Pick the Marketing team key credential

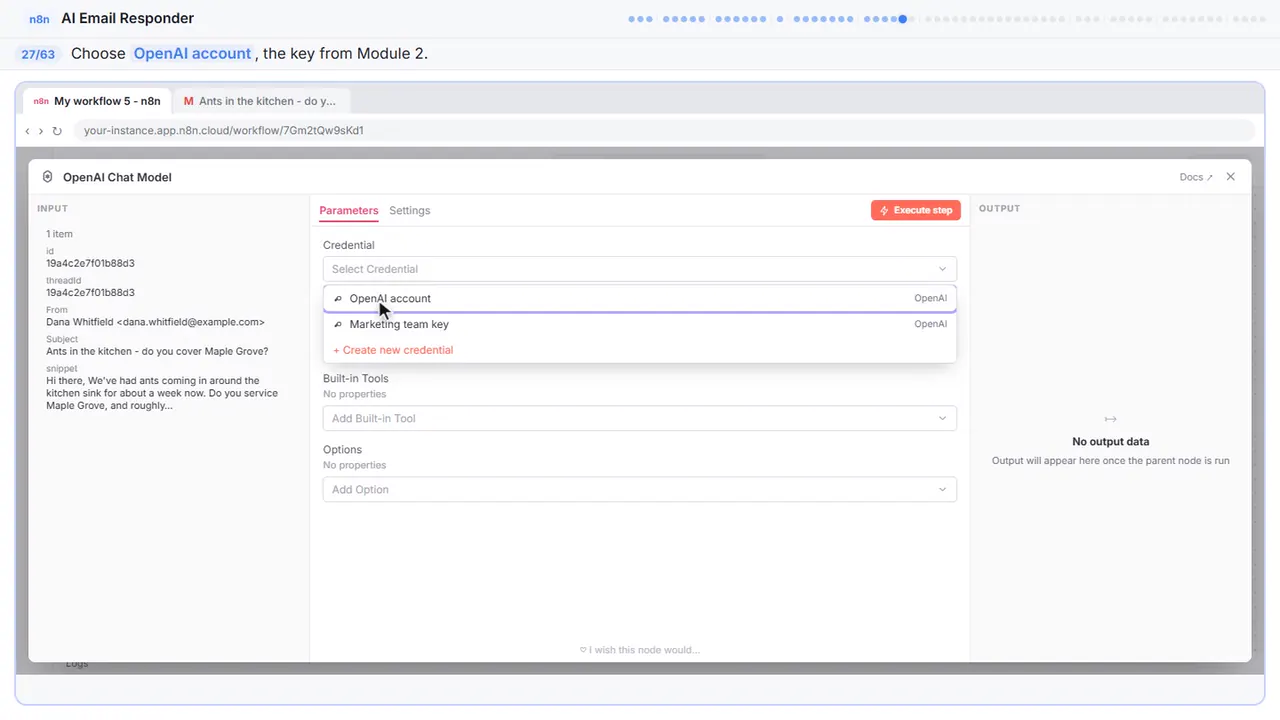(x=640, y=324)
